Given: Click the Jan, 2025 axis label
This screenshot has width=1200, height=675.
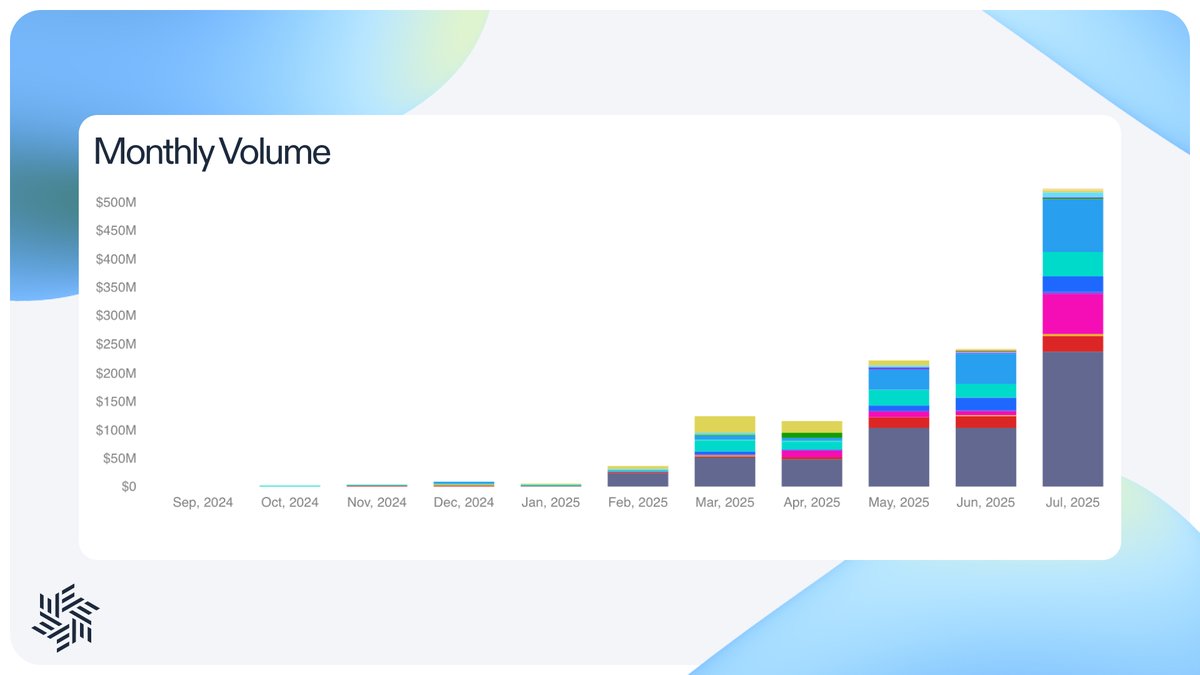Looking at the screenshot, I should [550, 502].
